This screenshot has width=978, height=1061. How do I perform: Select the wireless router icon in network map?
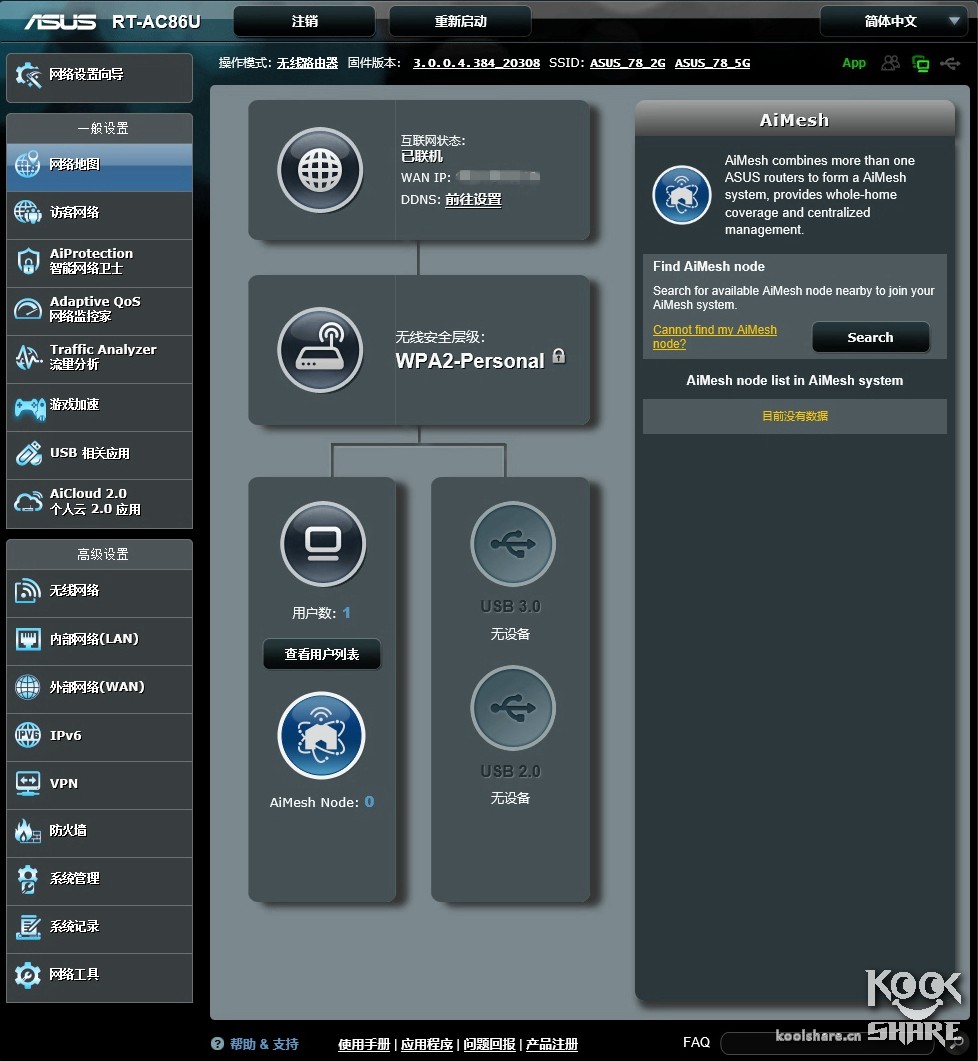click(320, 350)
